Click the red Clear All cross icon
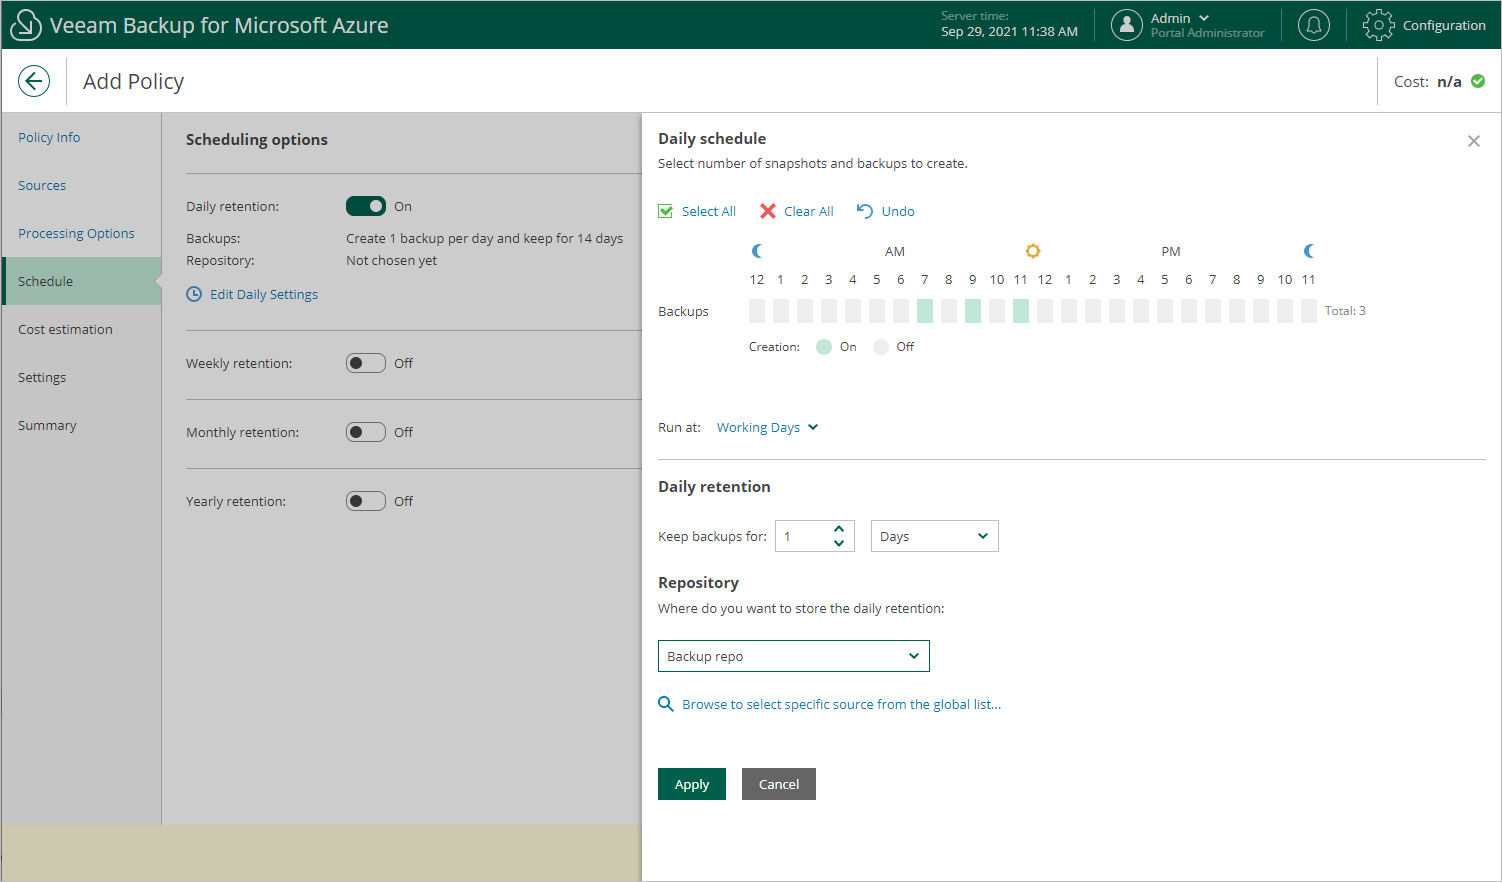1502x882 pixels. point(768,211)
